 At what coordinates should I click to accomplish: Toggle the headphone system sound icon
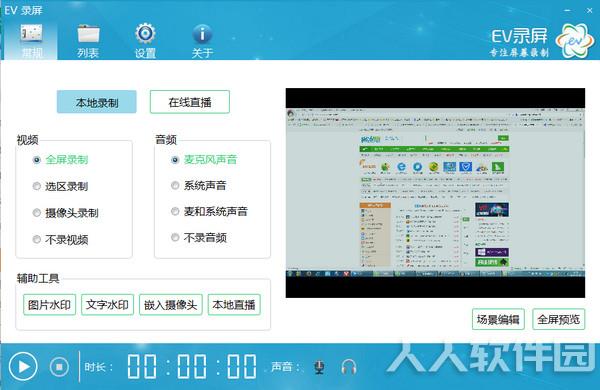coord(349,367)
